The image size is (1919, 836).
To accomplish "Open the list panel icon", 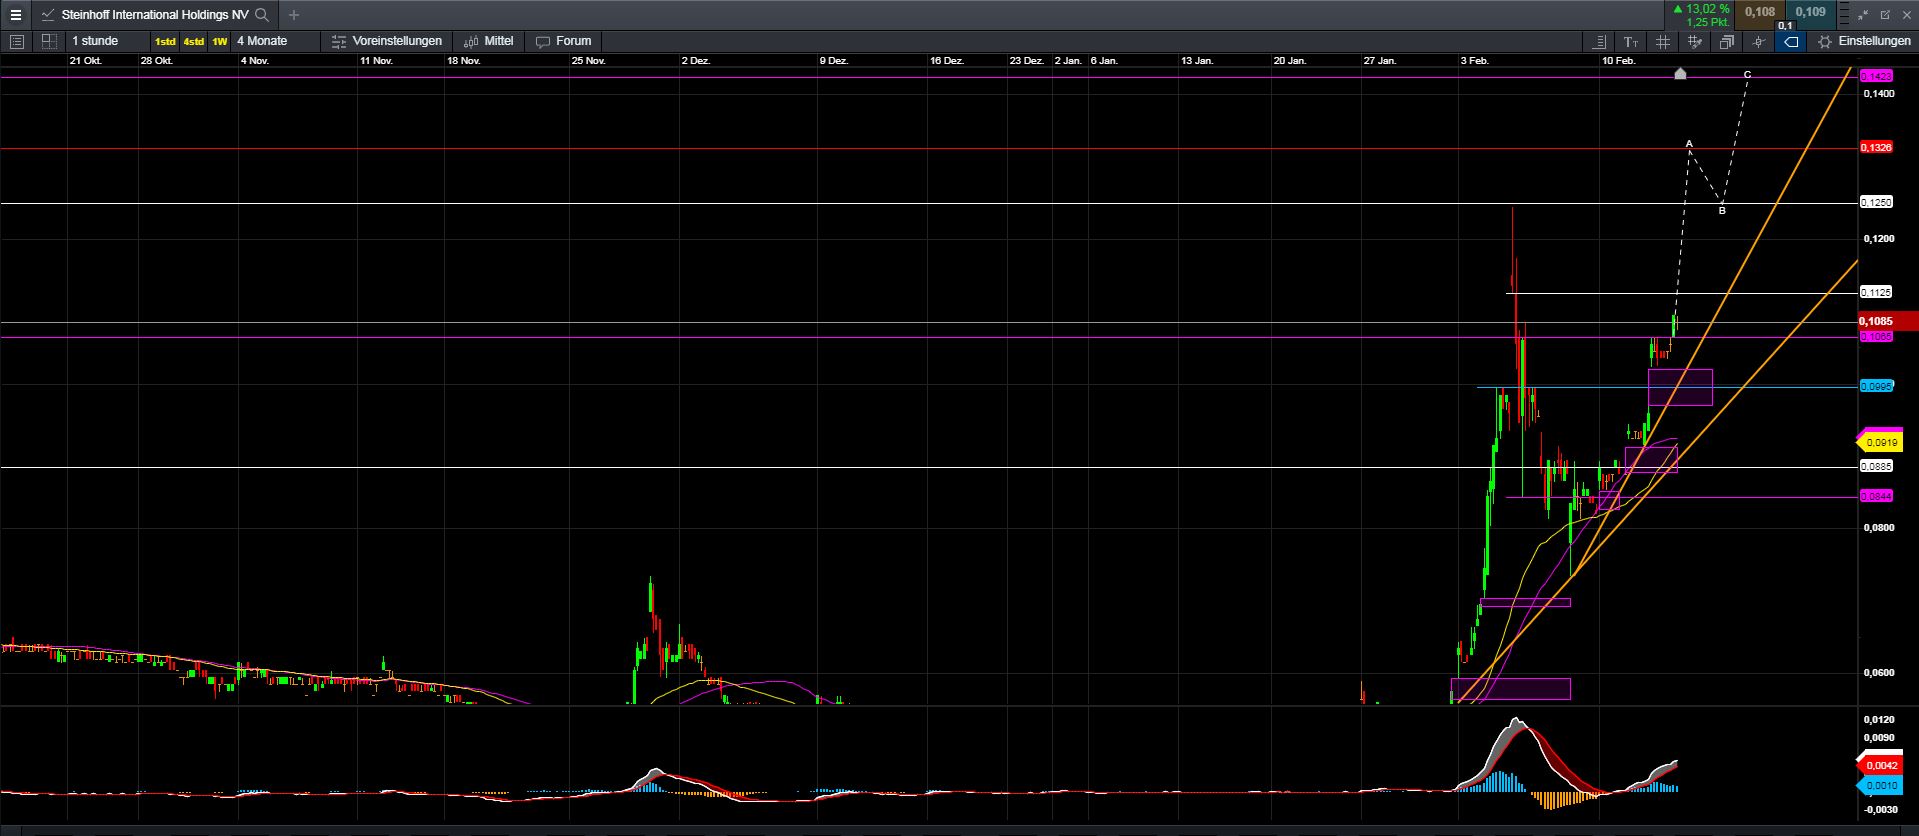I will pos(16,41).
